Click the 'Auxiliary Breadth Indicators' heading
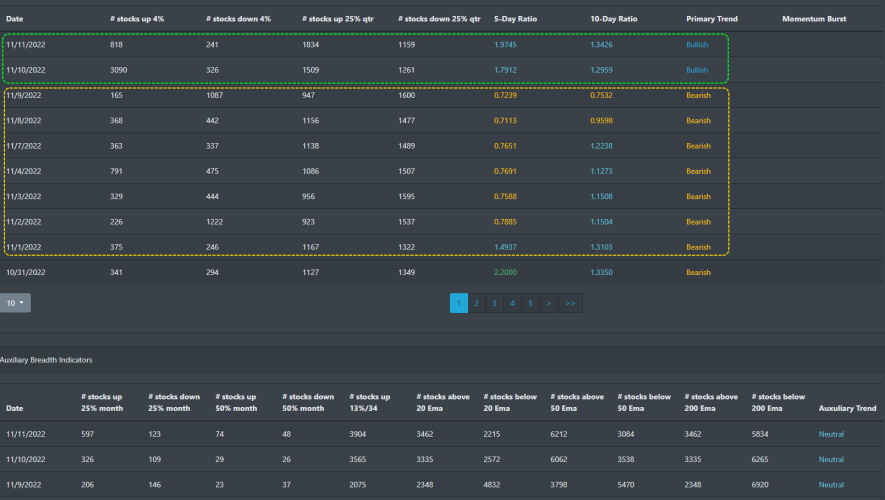Screen dimensions: 885x500 pyautogui.click(x=46, y=360)
